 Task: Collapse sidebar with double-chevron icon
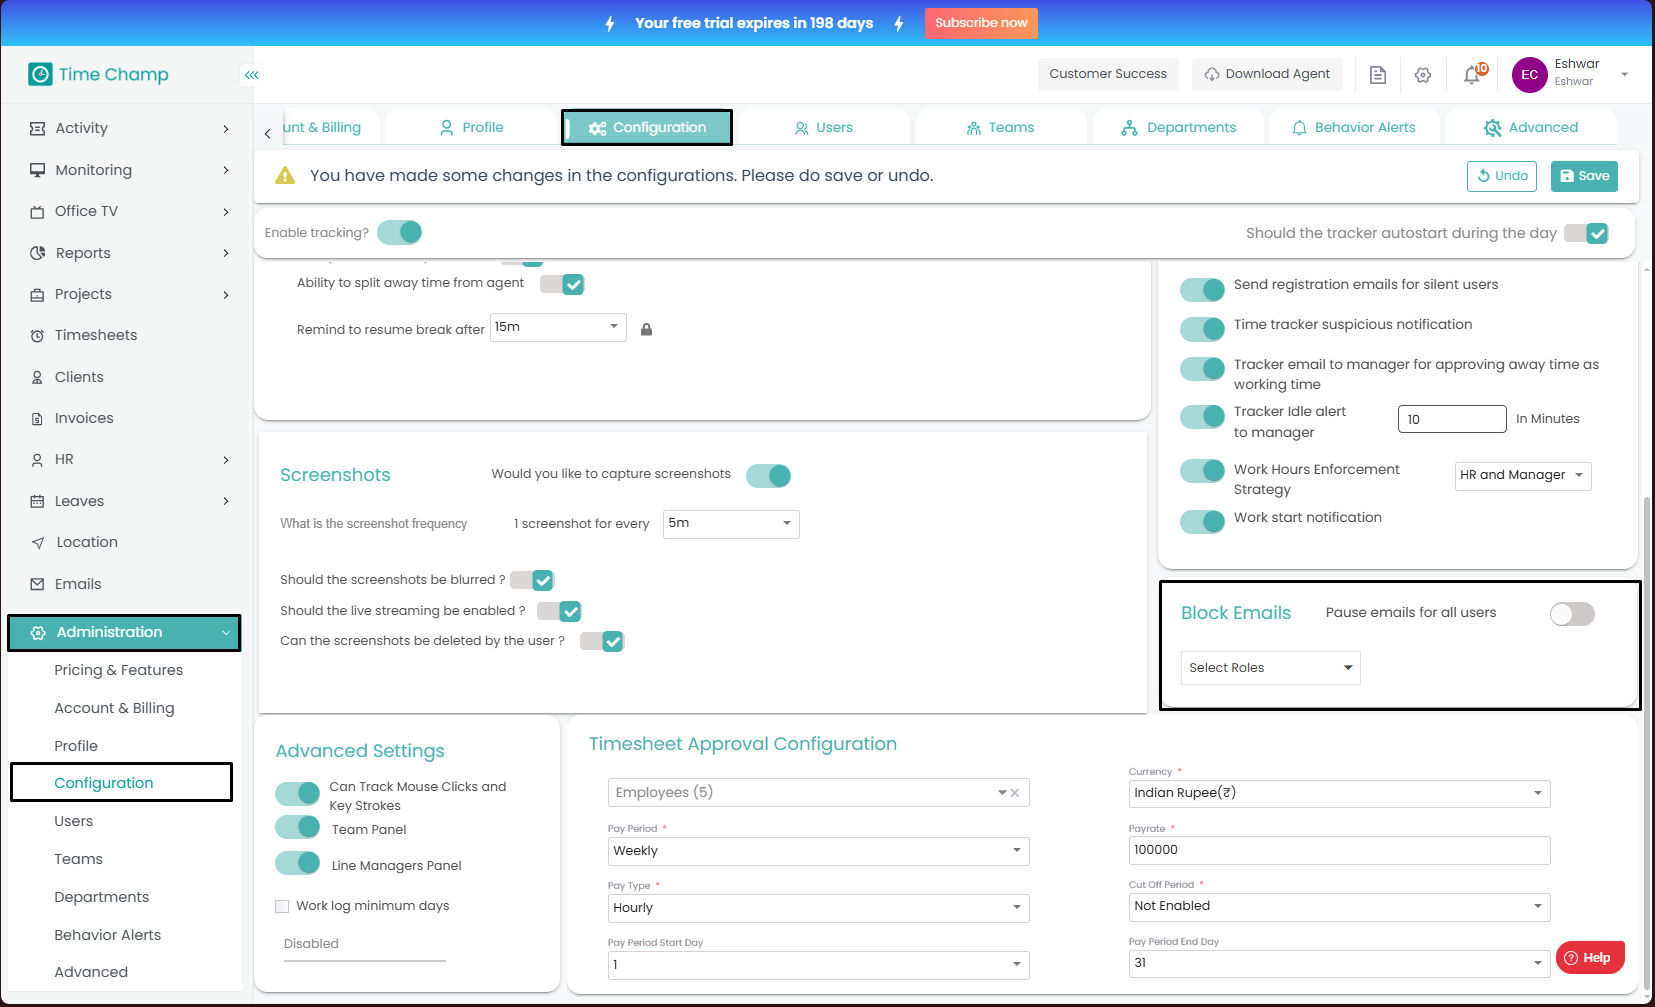[x=252, y=75]
